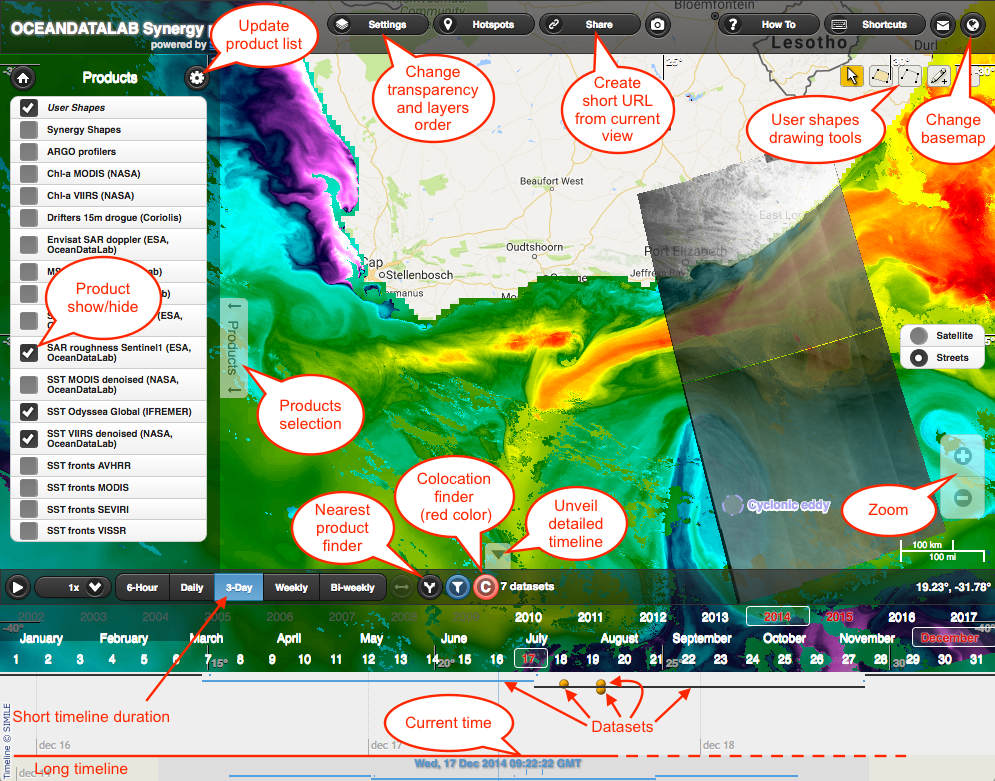Open the Hotspots menu
Screen dimensions: 995x781
484,25
